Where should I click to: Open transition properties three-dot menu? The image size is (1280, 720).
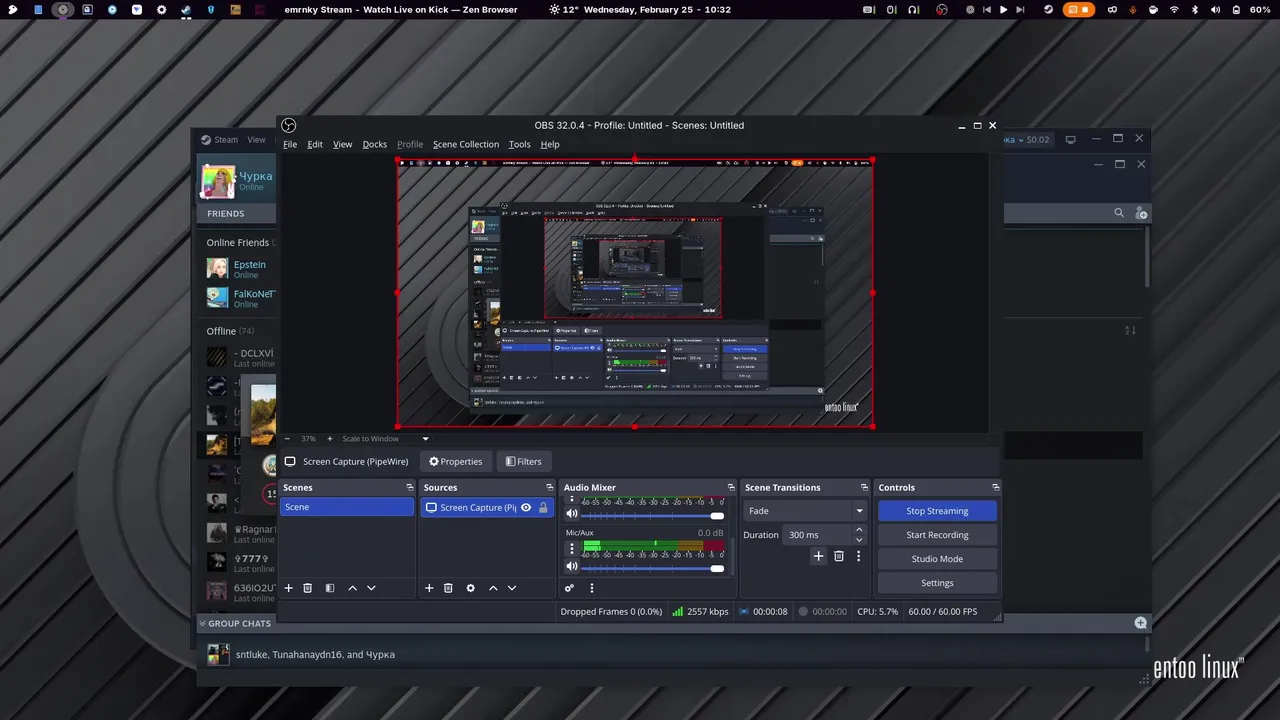tap(858, 556)
